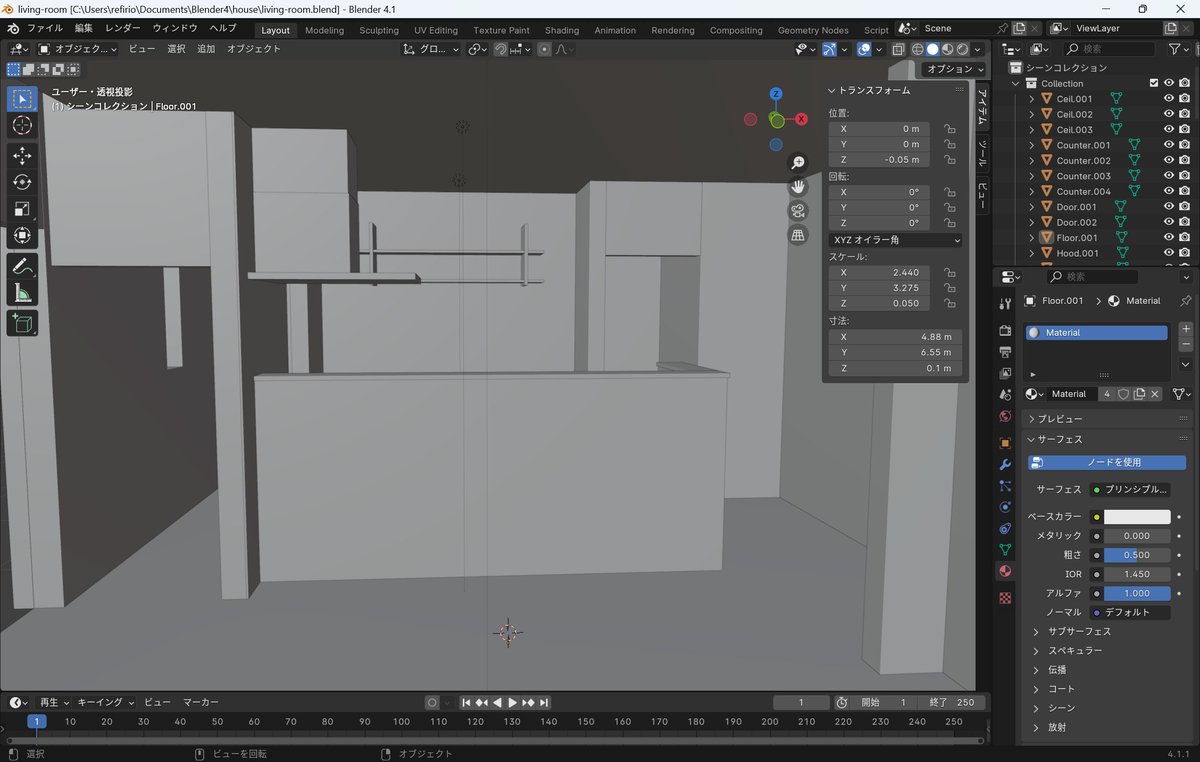The image size is (1200, 762).
Task: Open the UV Editing workspace tab
Action: point(436,30)
